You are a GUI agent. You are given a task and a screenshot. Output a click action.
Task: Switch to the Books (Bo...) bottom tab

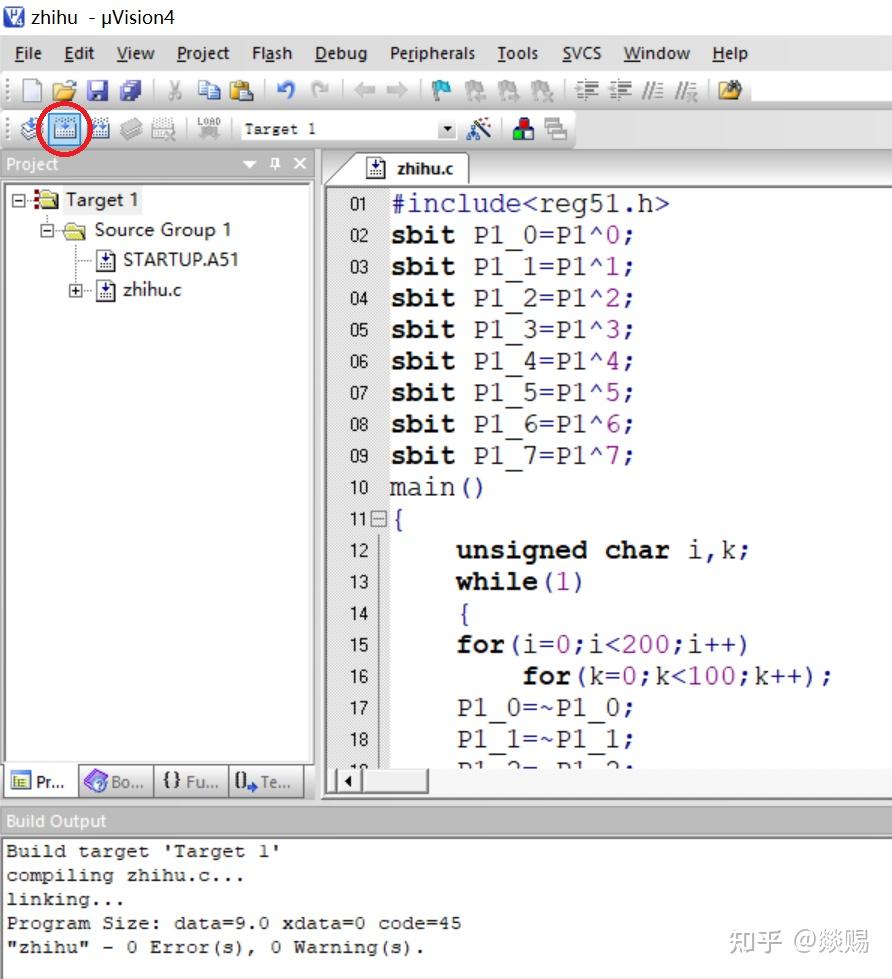(x=115, y=782)
